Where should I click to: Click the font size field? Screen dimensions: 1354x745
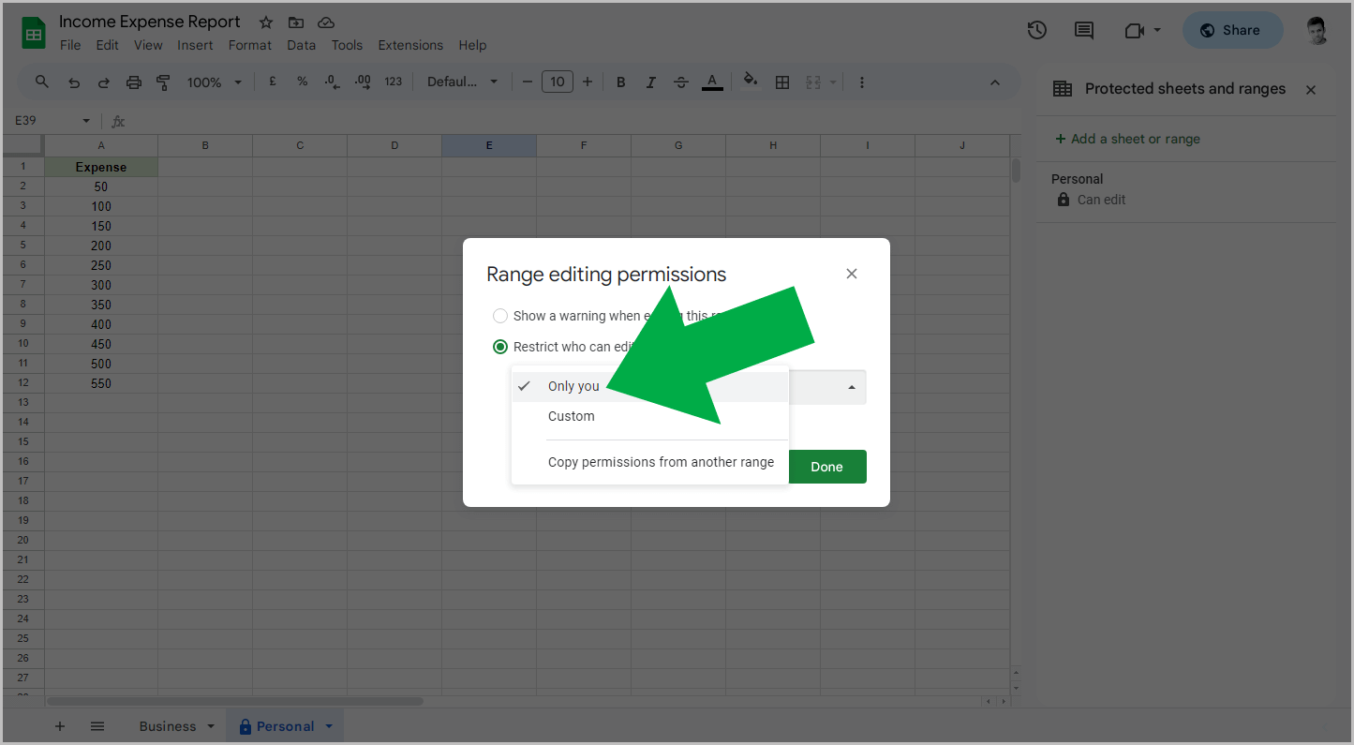click(557, 82)
